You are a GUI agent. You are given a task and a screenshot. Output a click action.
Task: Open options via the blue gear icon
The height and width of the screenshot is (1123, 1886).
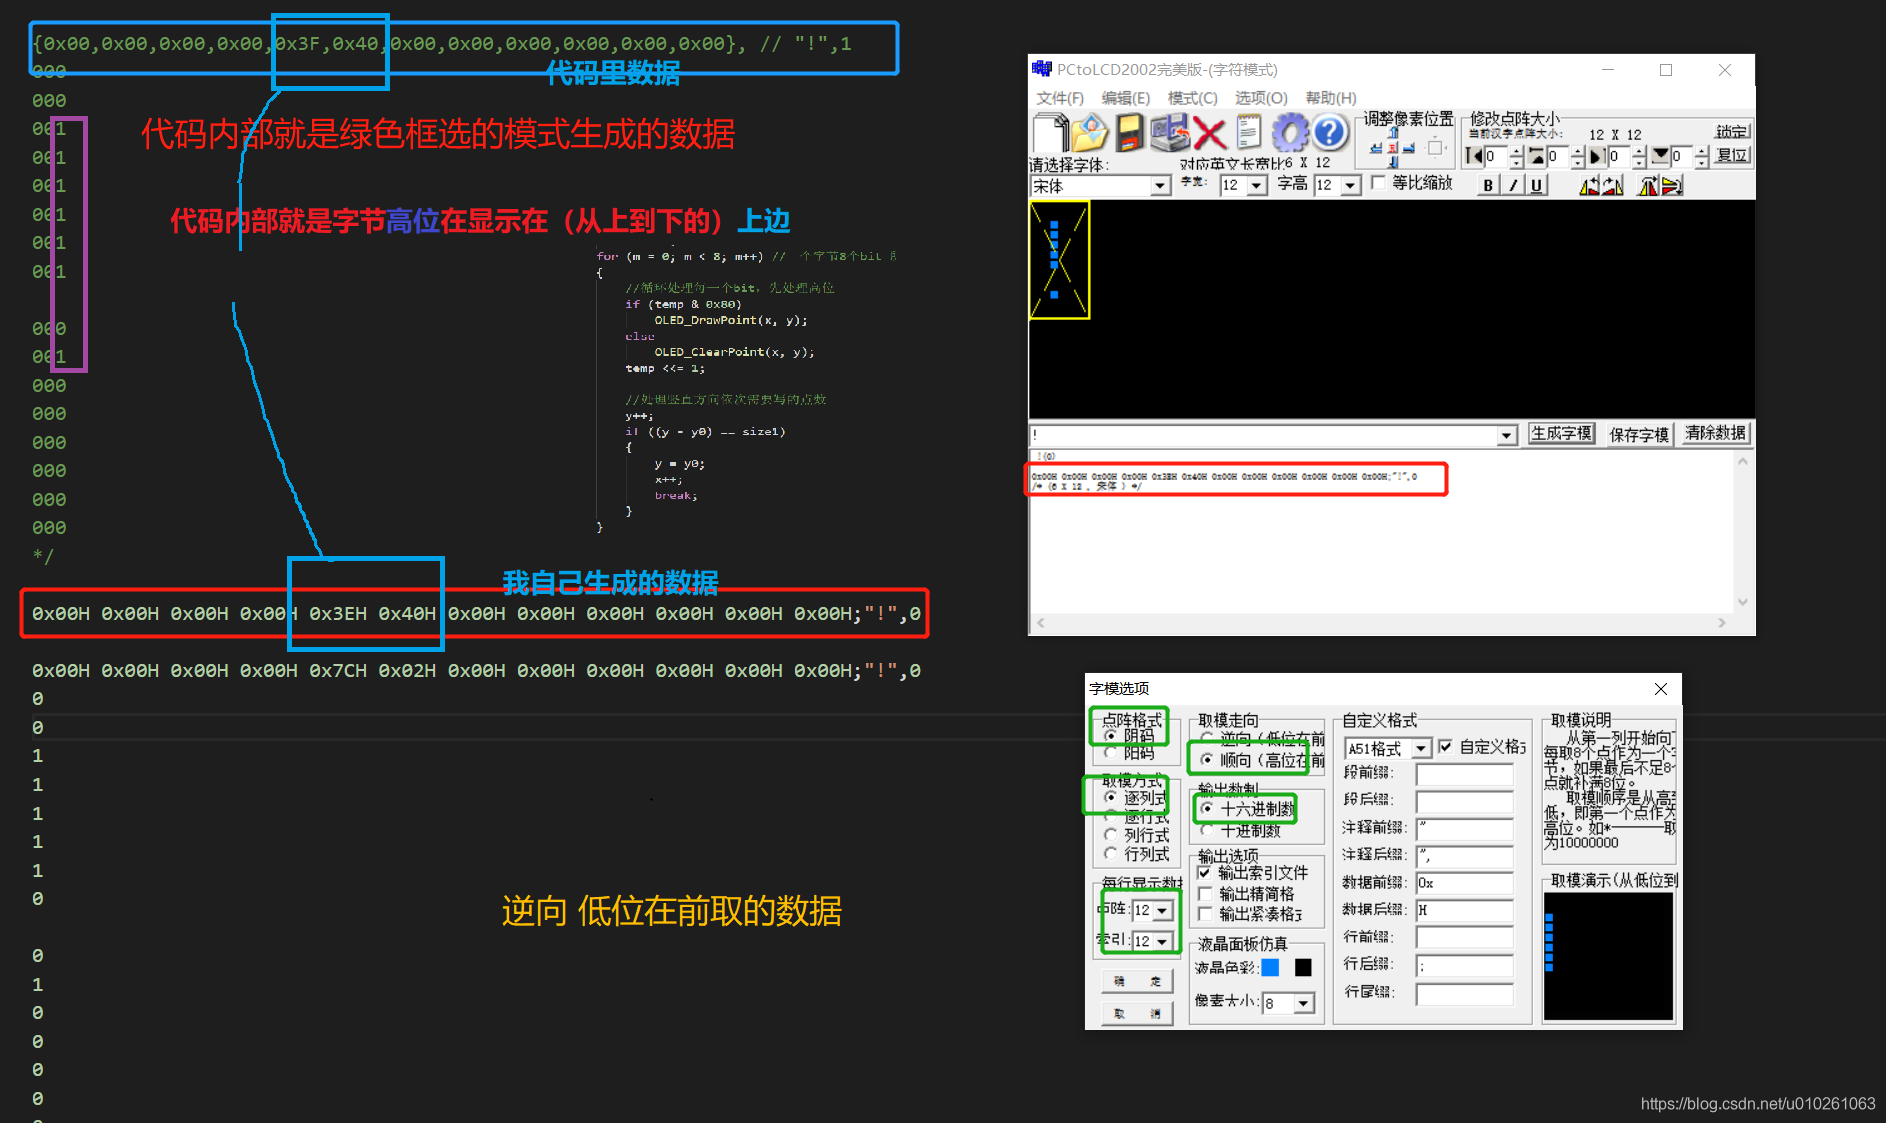point(1289,132)
